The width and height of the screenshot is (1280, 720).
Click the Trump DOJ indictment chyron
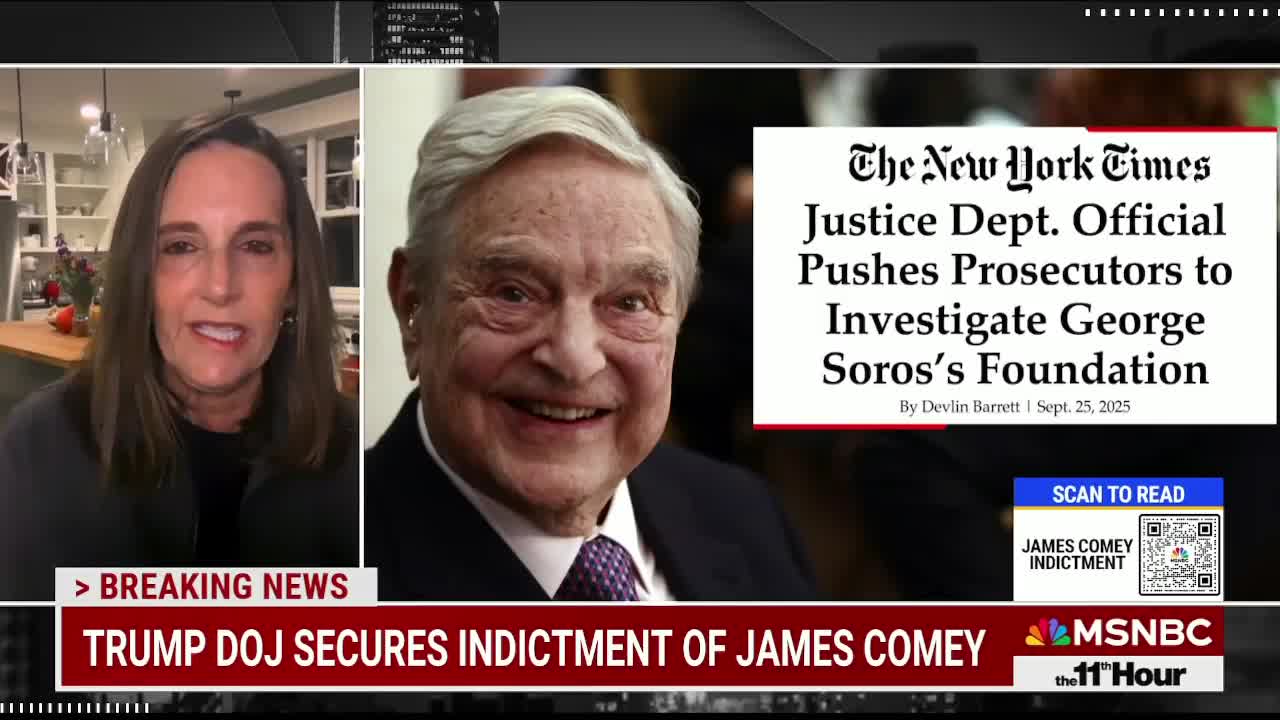535,649
